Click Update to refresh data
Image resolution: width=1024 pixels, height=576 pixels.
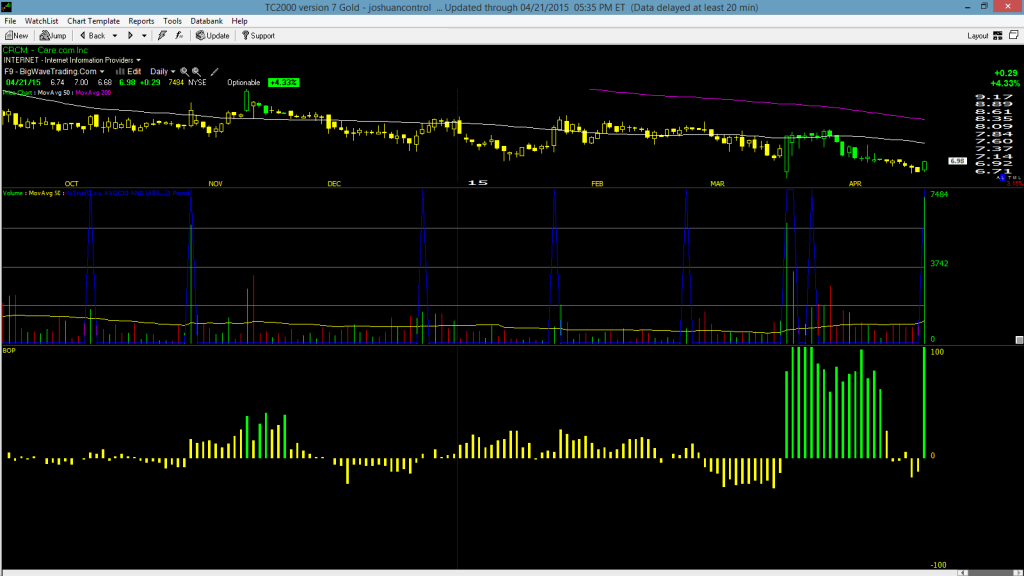tap(212, 36)
